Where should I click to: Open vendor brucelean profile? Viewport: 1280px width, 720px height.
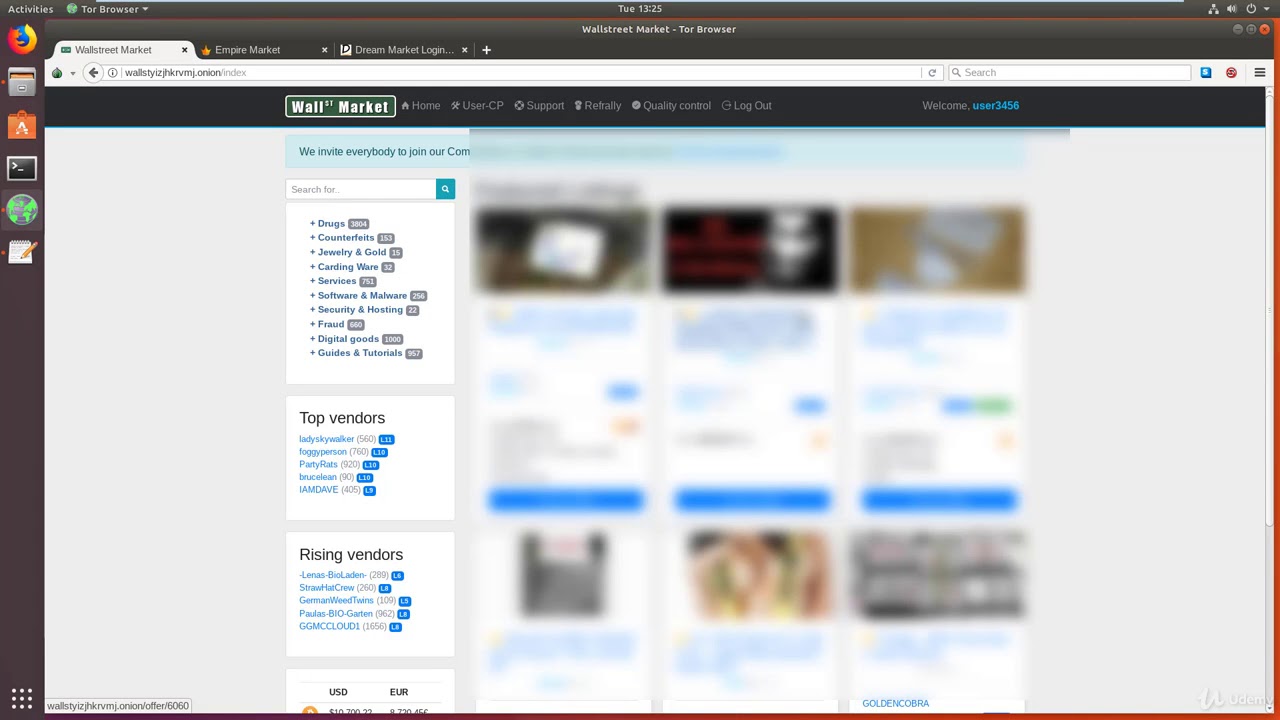318,478
